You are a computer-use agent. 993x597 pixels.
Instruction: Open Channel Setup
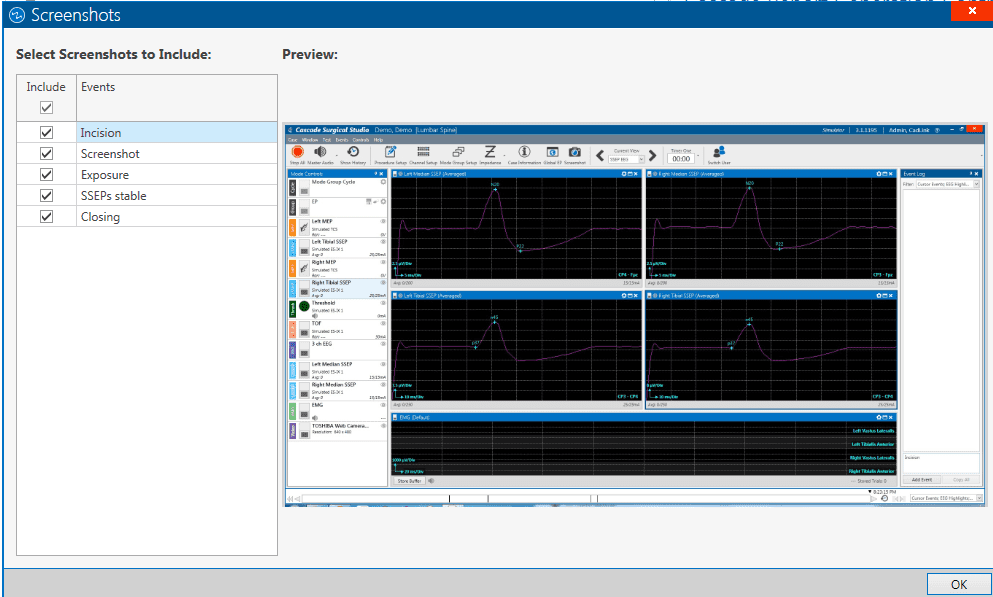[422, 152]
